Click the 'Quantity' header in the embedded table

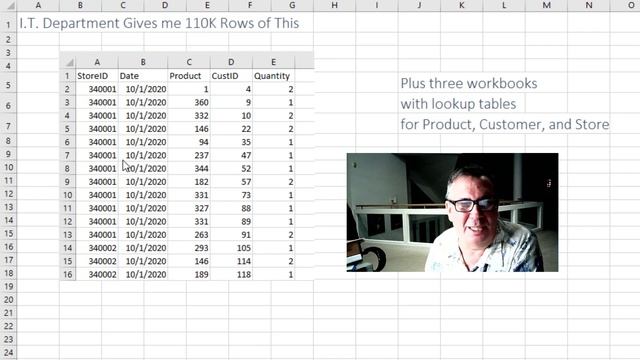click(x=272, y=76)
